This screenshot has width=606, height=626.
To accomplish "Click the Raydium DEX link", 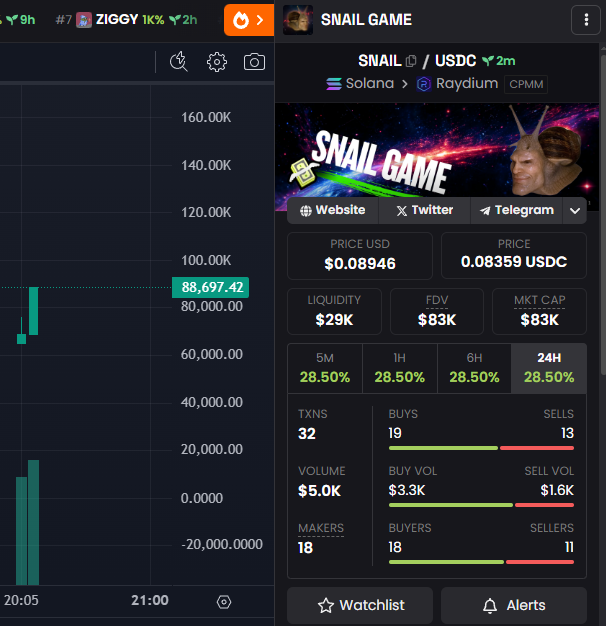I will point(457,83).
